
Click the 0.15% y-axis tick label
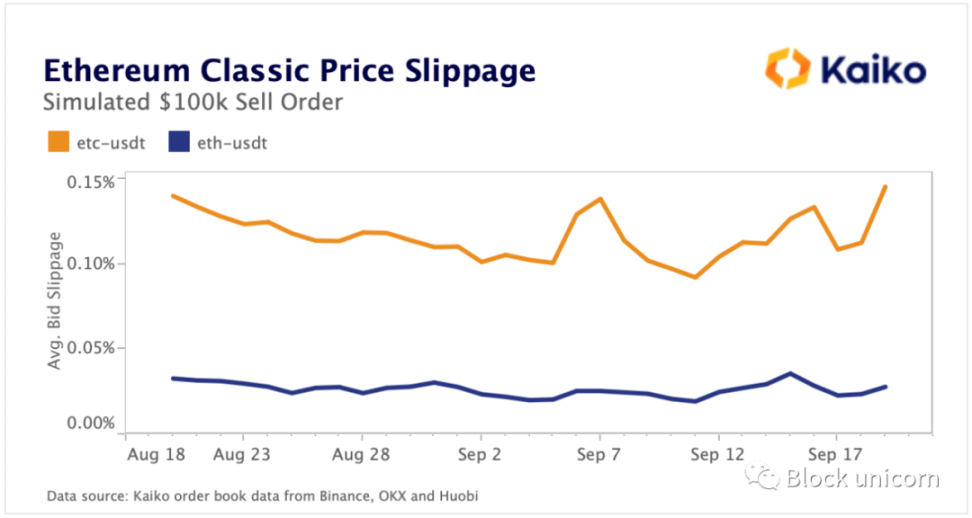[91, 180]
